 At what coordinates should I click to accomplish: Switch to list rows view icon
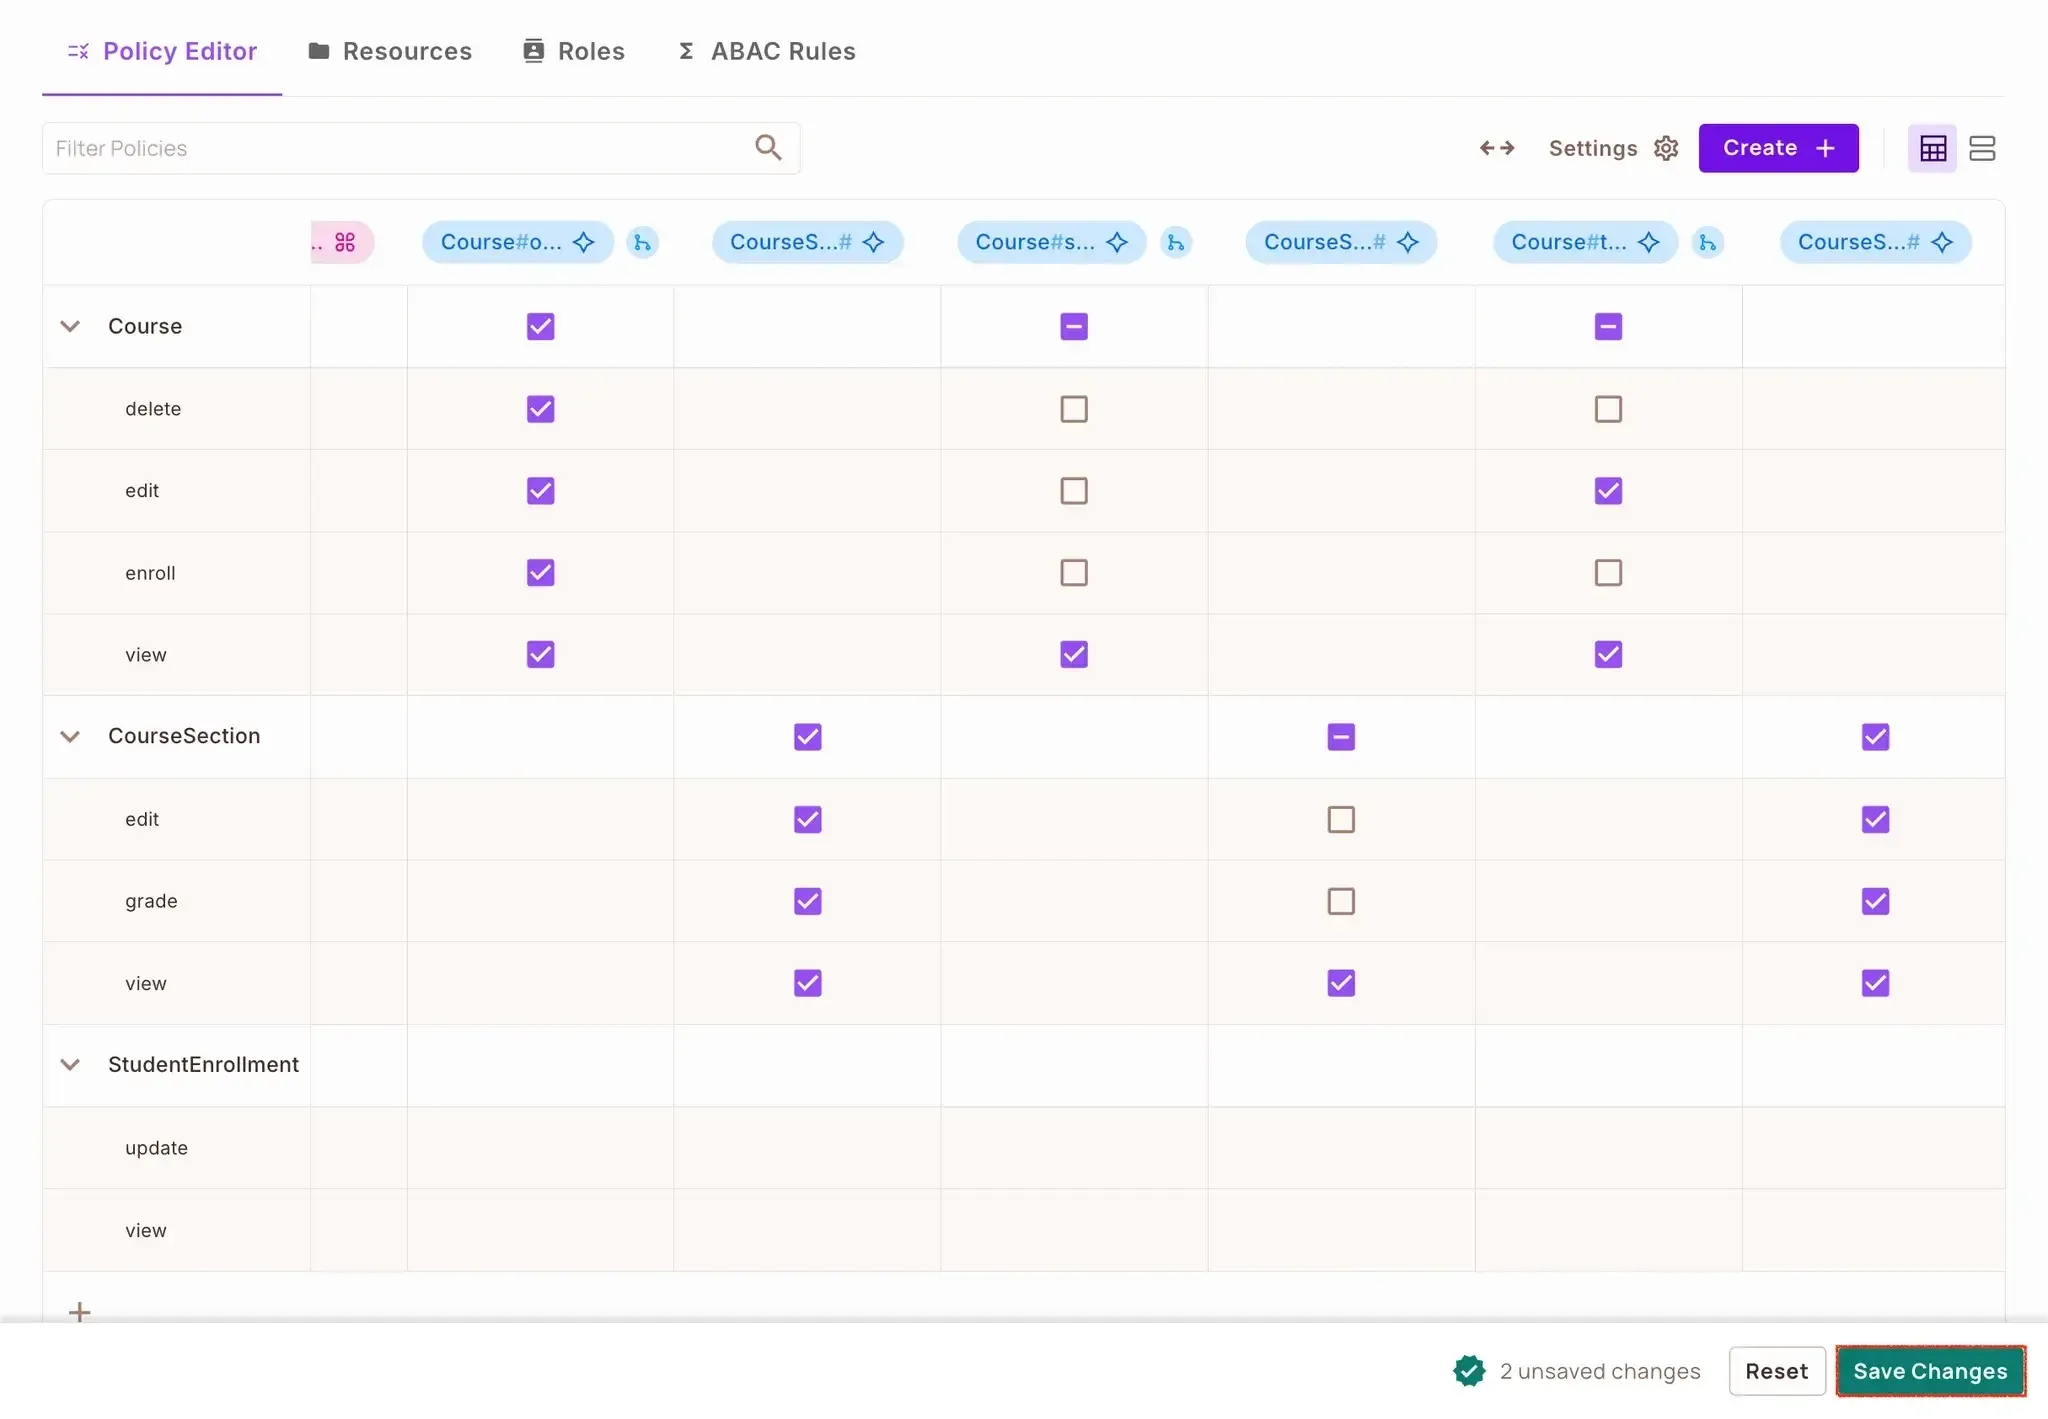coord(1982,148)
